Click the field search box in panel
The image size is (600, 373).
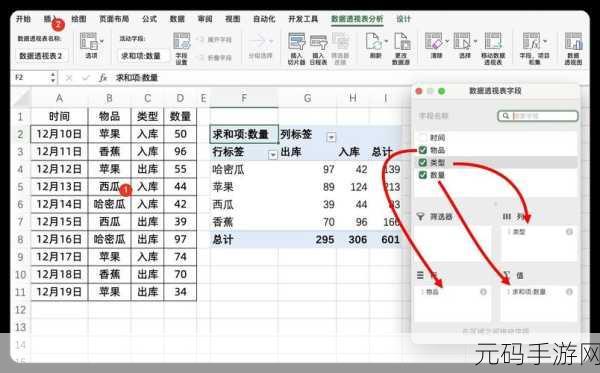point(538,116)
